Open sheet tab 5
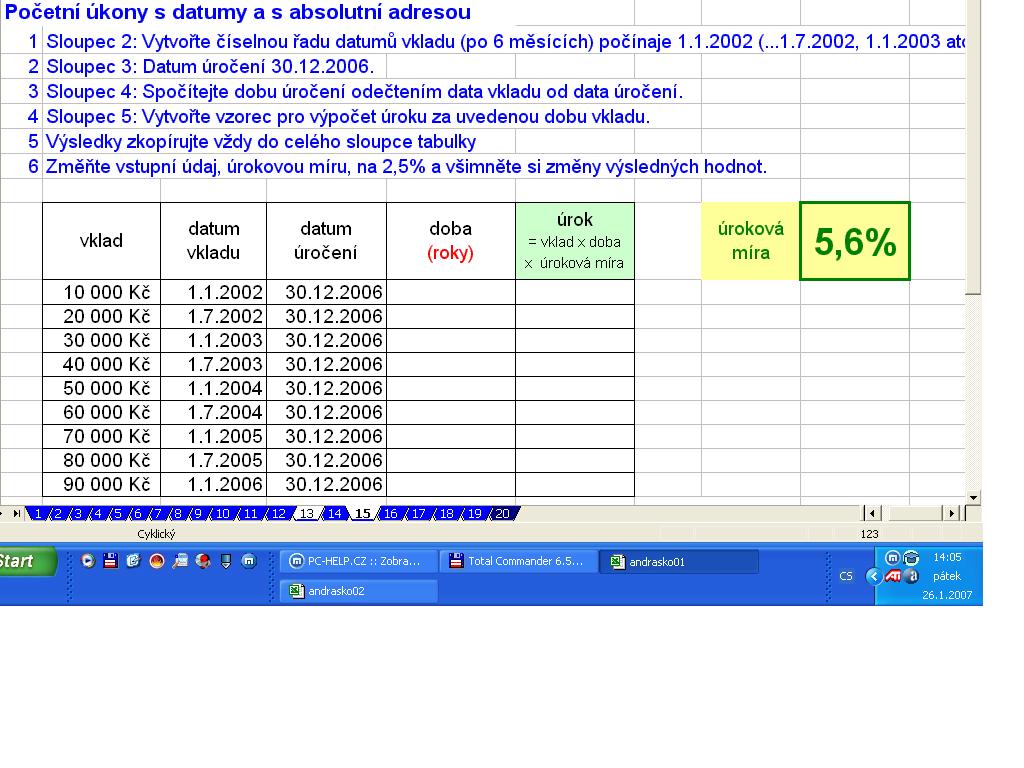Screen dimensions: 1024x768 pos(118,513)
